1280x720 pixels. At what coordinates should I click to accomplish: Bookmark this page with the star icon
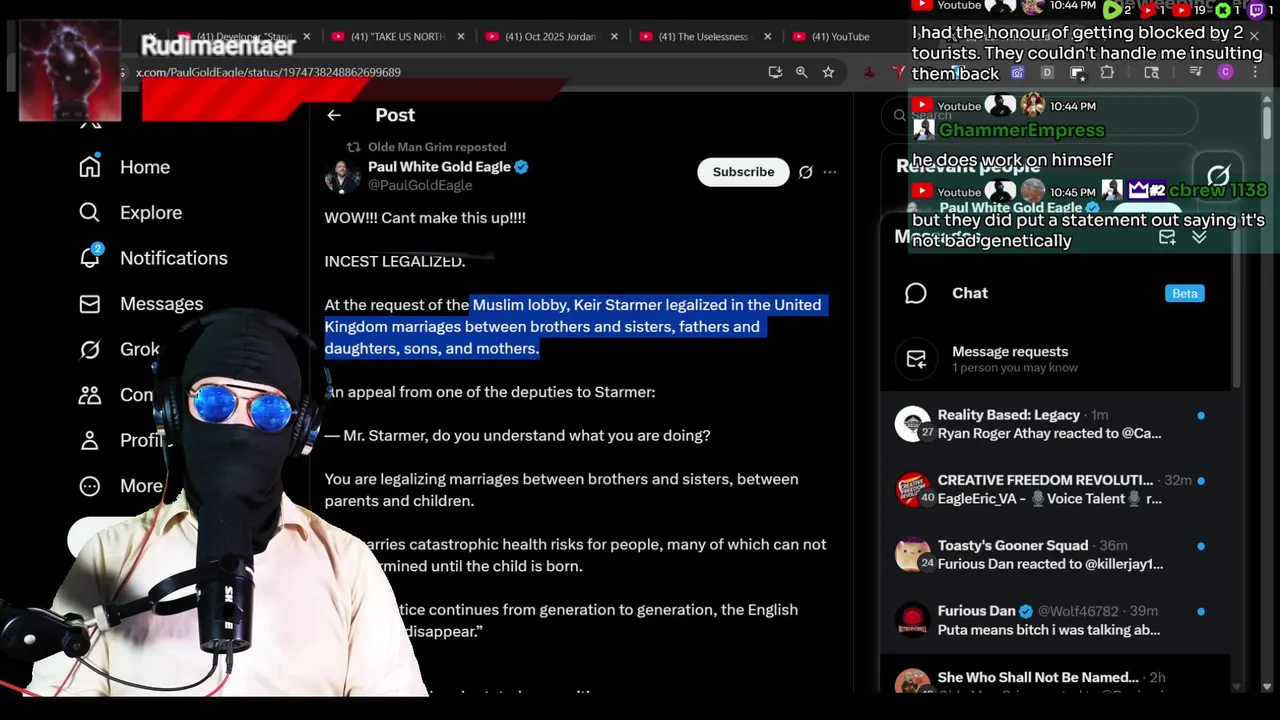click(828, 72)
